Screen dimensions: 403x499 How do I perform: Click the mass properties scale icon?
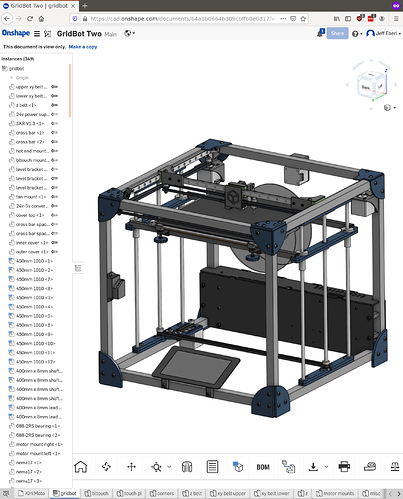coord(395,466)
